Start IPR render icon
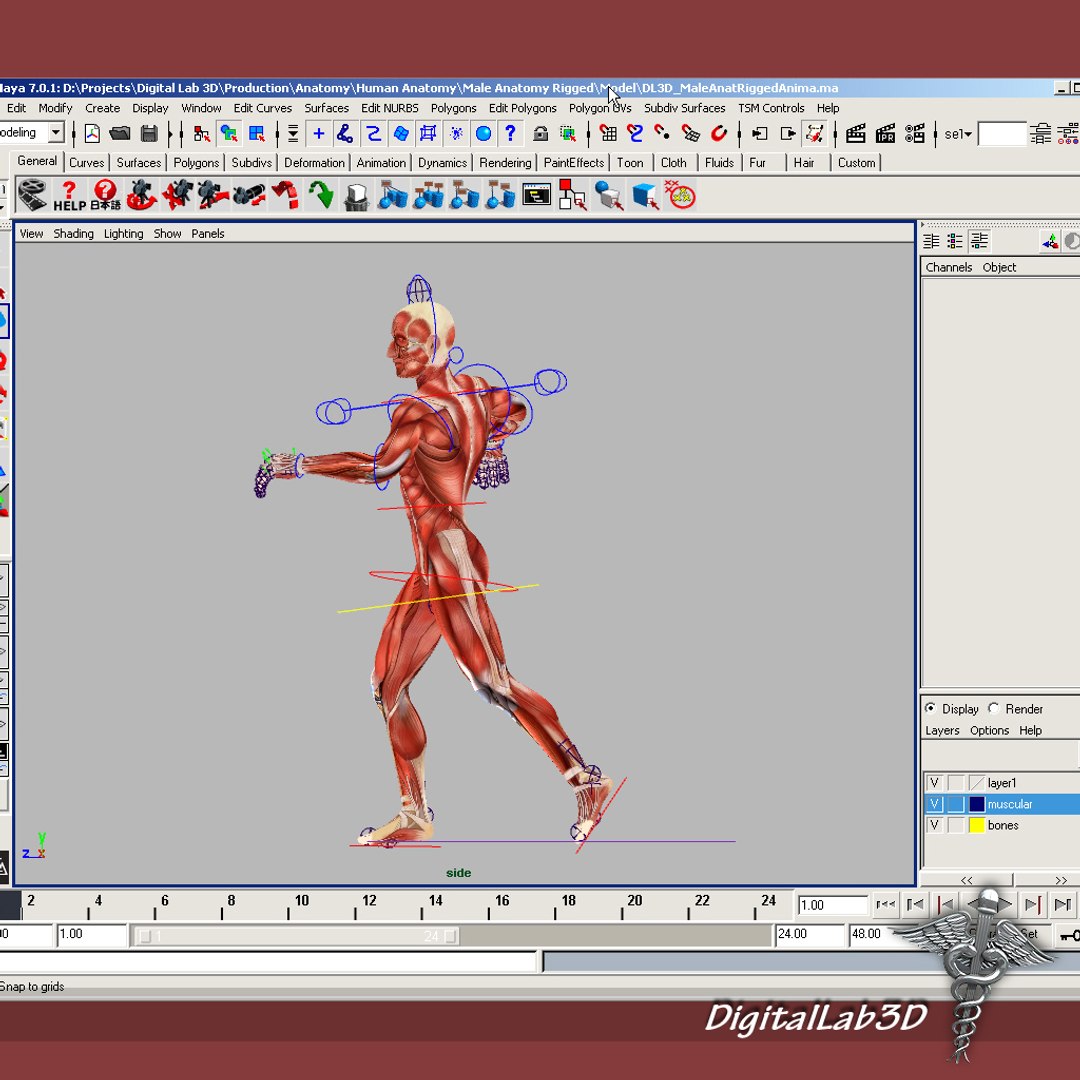 (x=885, y=134)
